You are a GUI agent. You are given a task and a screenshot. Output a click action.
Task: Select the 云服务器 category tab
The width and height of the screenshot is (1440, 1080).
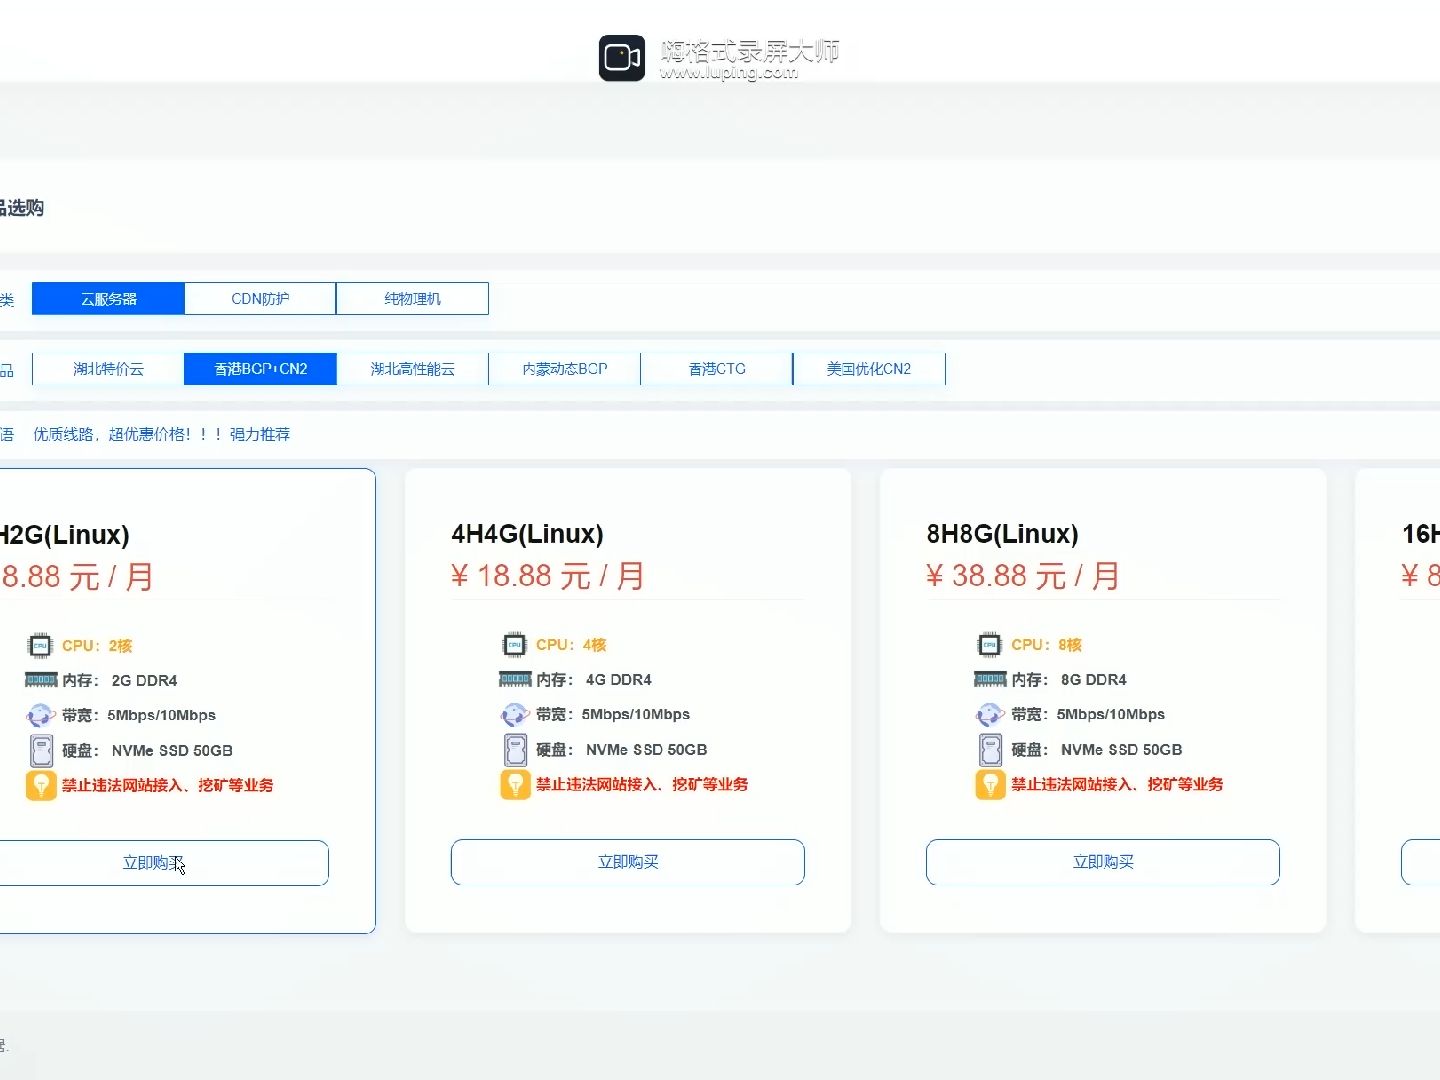[x=108, y=299]
